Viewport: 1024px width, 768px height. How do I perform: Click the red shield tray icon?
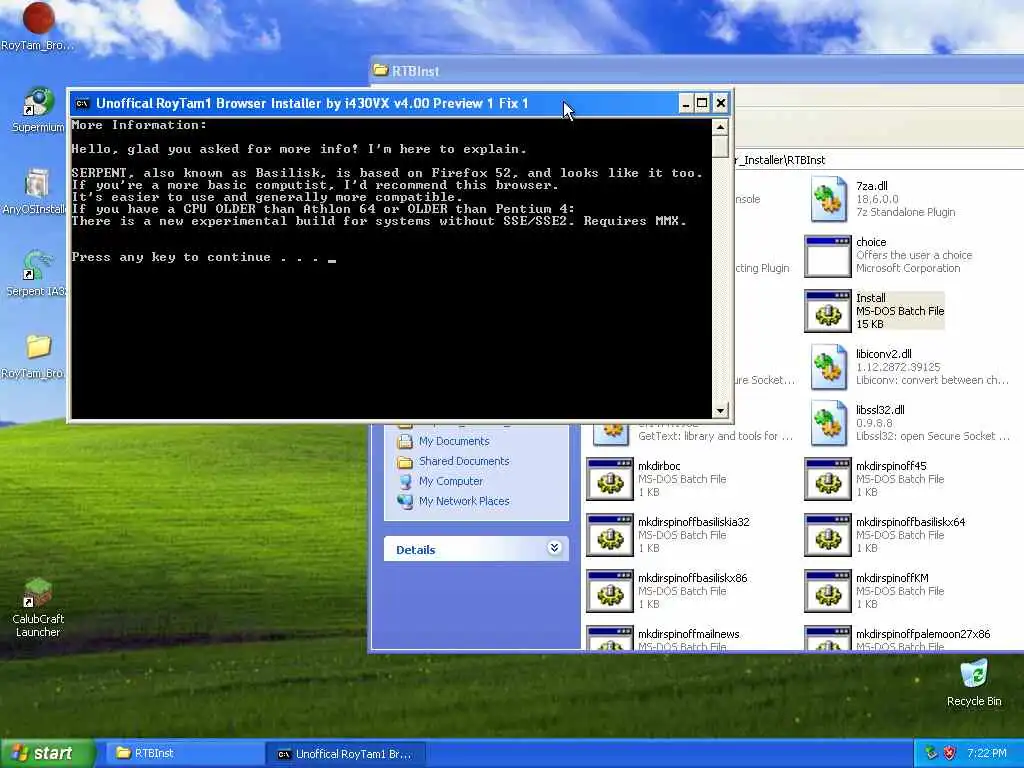[950, 753]
